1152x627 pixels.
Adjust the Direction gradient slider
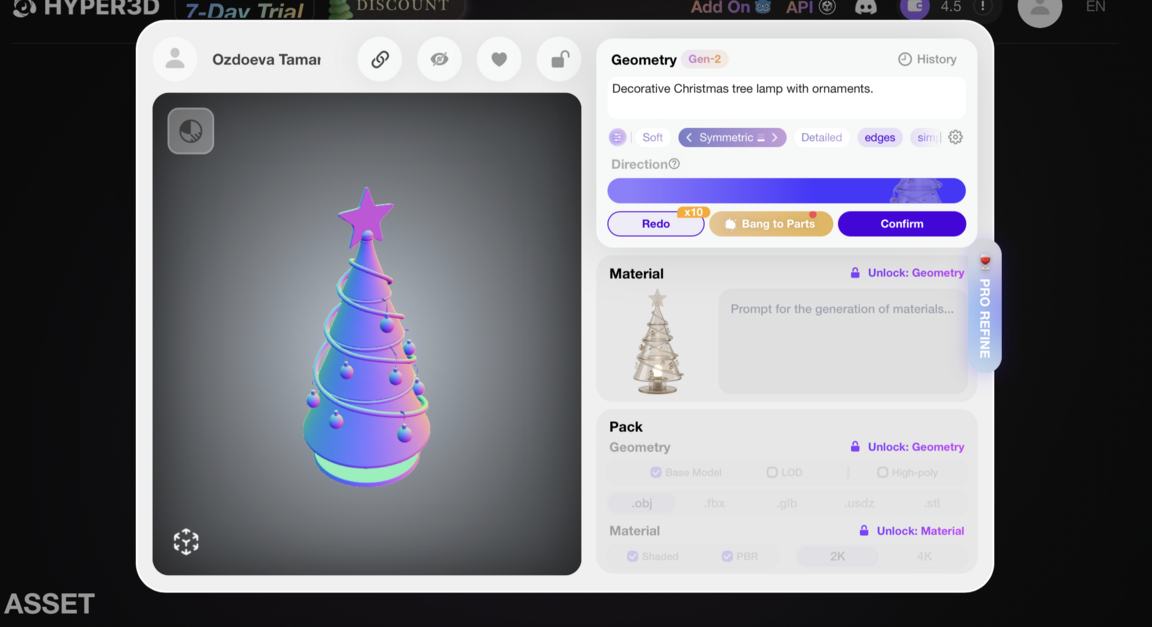[x=786, y=190]
